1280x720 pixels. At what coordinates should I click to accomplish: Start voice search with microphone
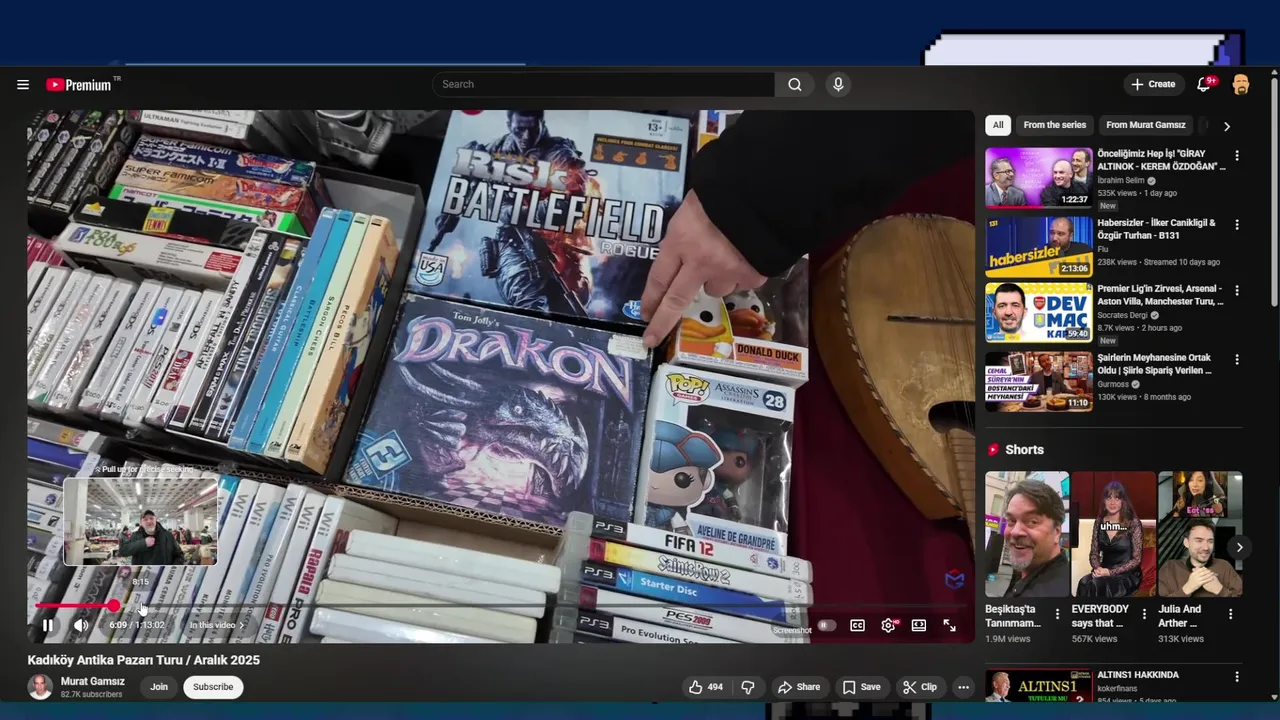(838, 85)
